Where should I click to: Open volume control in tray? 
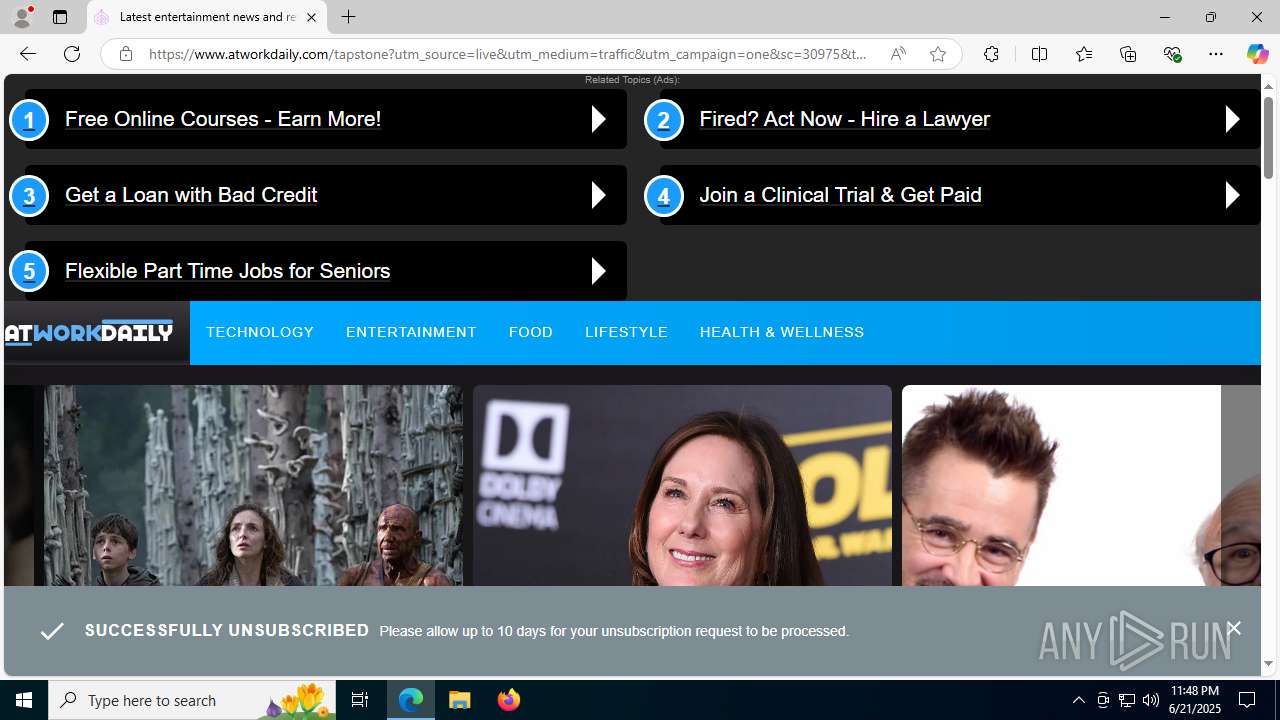tap(1150, 700)
